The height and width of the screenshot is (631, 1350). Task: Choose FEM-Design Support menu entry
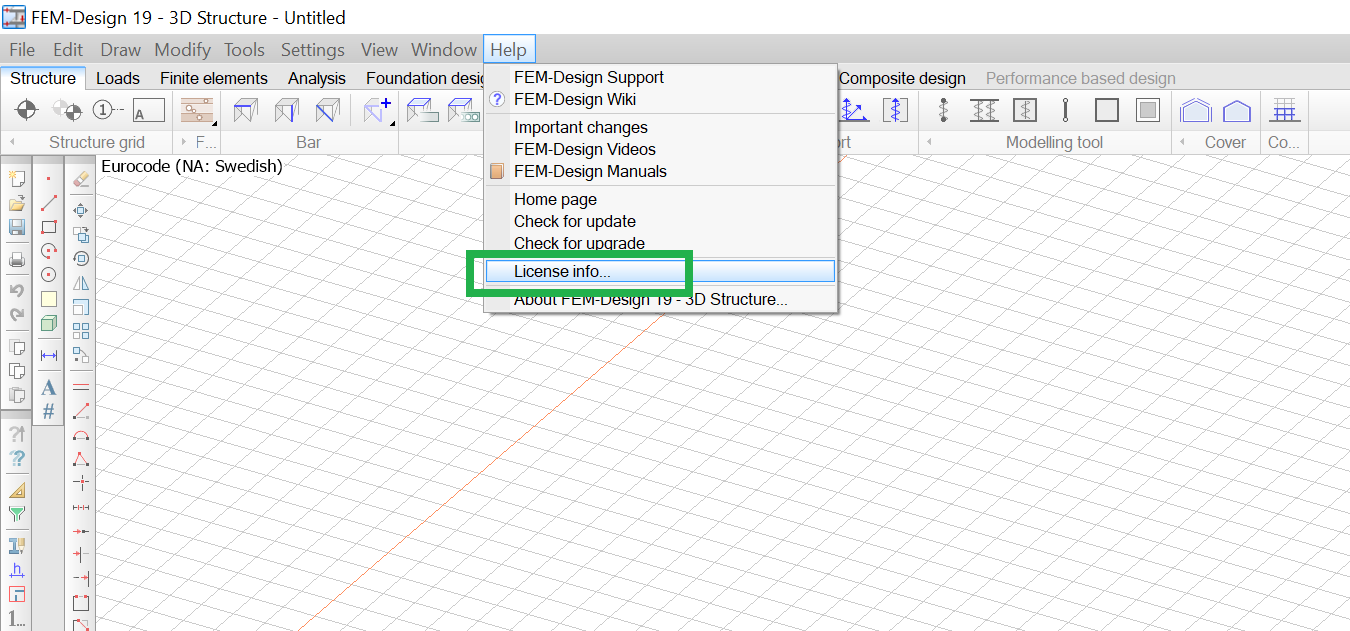[660, 77]
